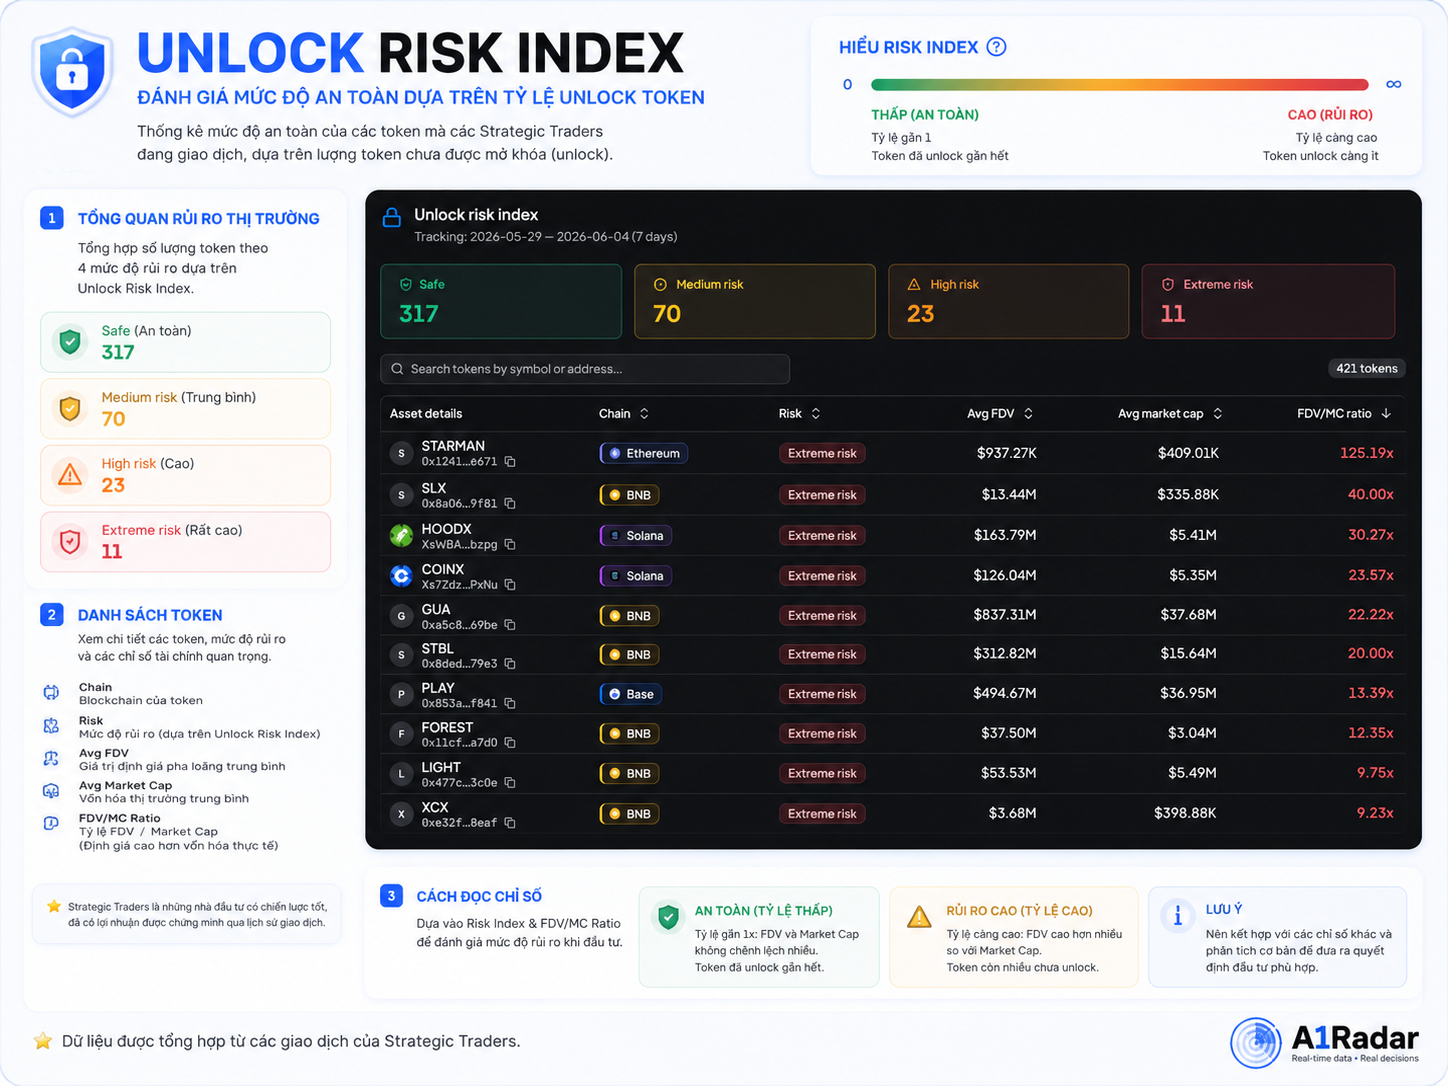
Task: Click the 30.27x ratio for HOODX
Action: (1370, 535)
